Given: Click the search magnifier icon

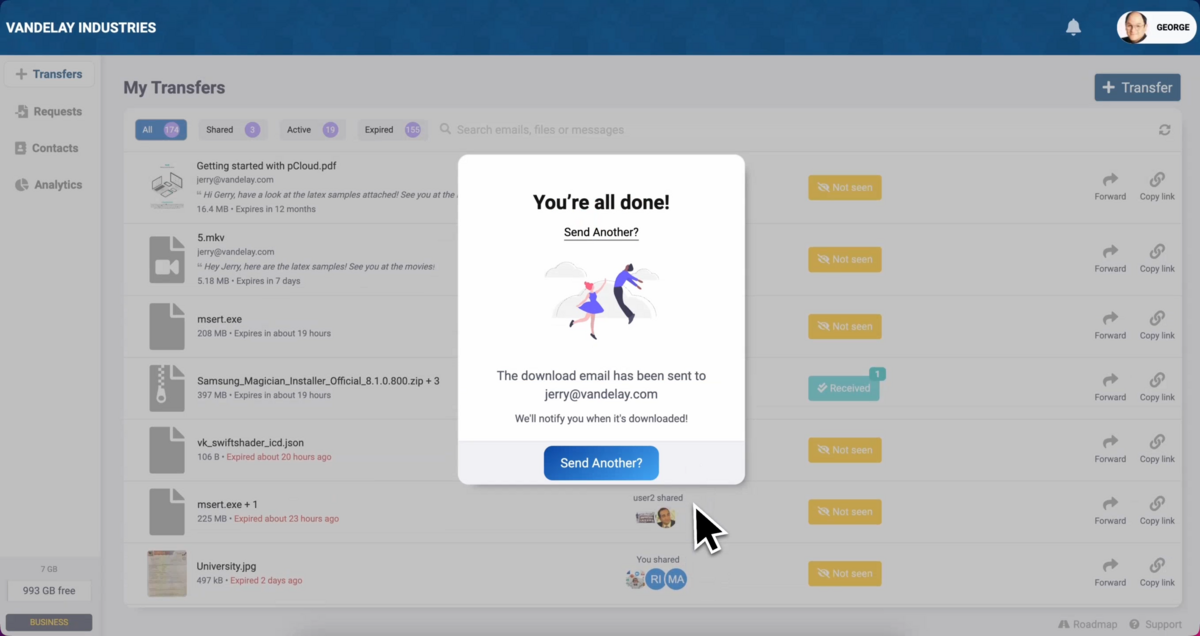Looking at the screenshot, I should click(446, 130).
